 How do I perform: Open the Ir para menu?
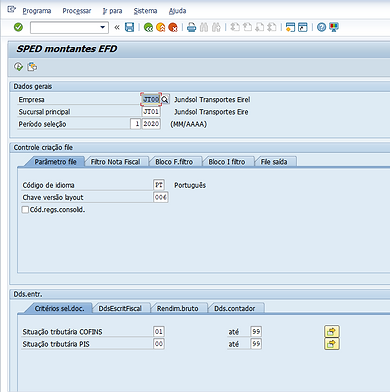point(112,11)
